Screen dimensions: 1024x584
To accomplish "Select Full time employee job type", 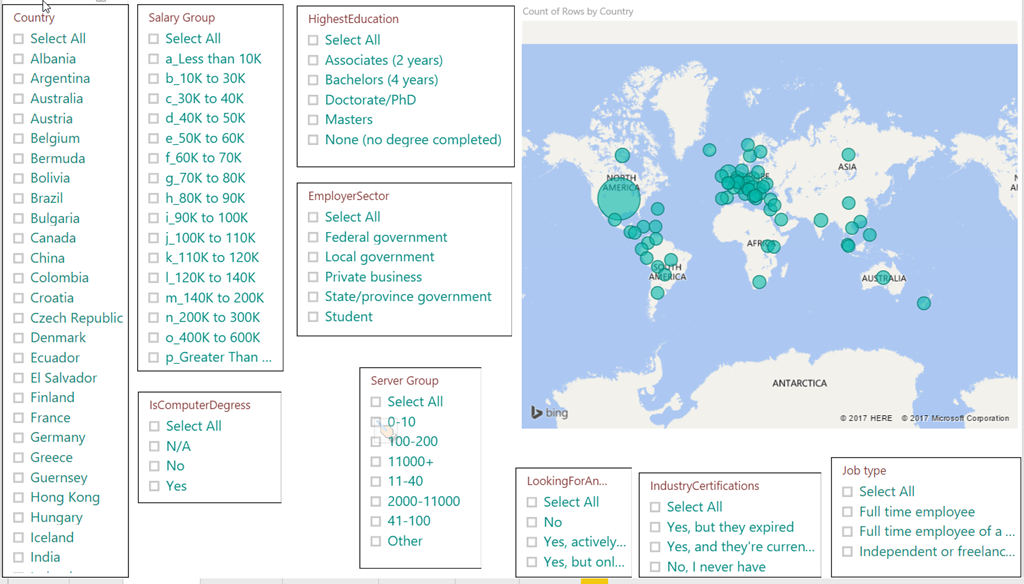I will pos(848,512).
